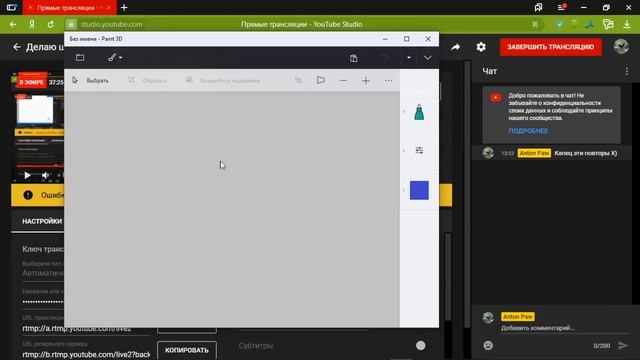Open the Brushes dropdown in Paint 3D
640x360 pixels.
point(115,58)
